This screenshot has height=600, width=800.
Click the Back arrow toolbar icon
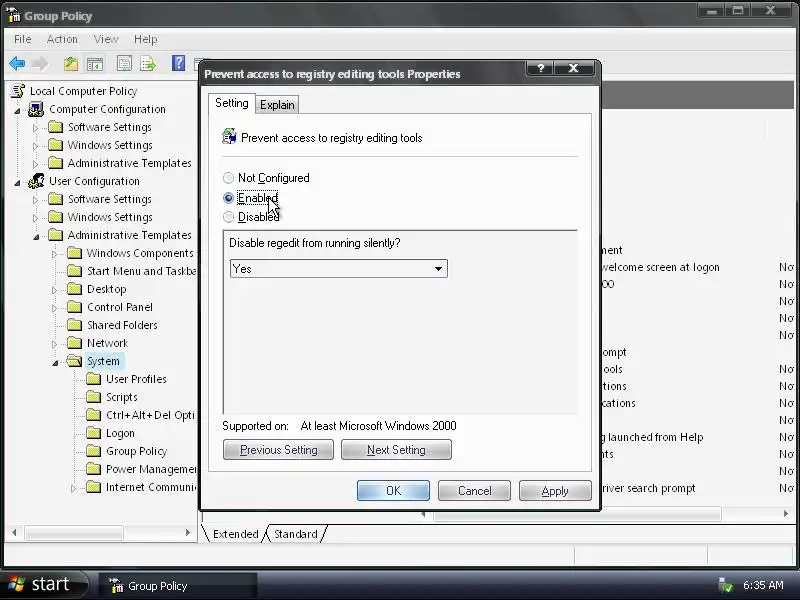pos(17,64)
